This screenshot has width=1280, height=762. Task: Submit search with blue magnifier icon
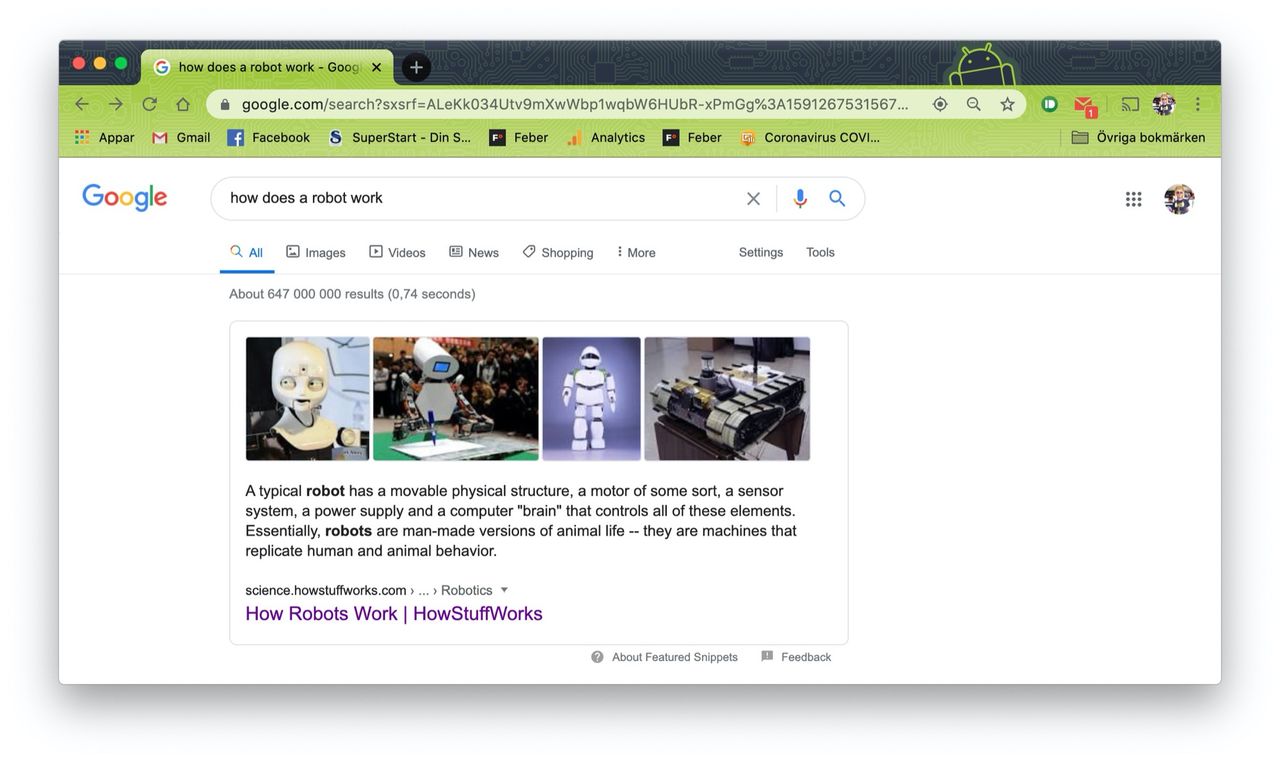pyautogui.click(x=837, y=198)
